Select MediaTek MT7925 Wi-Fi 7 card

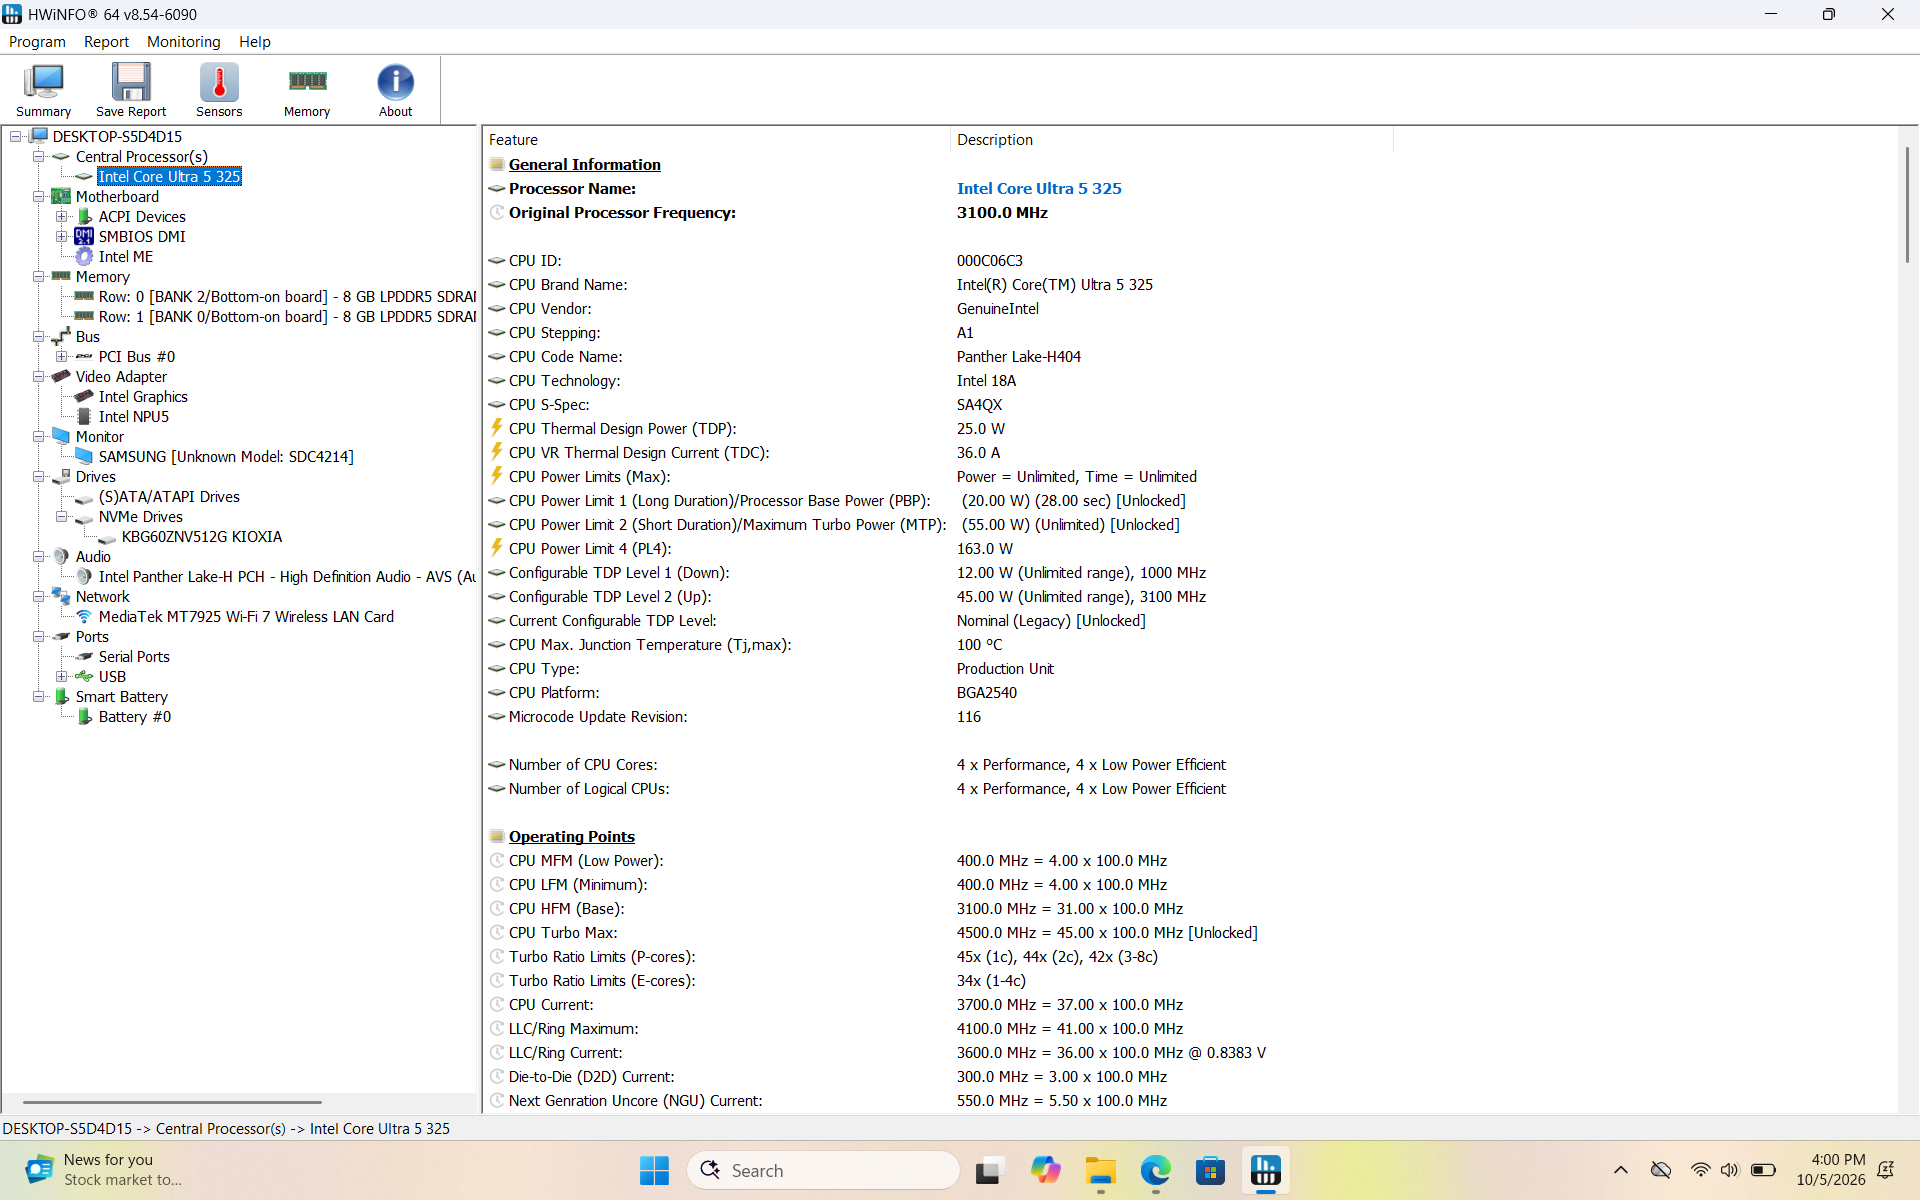246,617
